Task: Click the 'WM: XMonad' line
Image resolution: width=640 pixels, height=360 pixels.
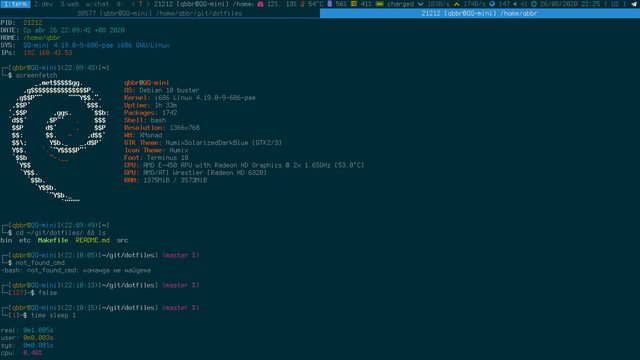Action: (143, 136)
